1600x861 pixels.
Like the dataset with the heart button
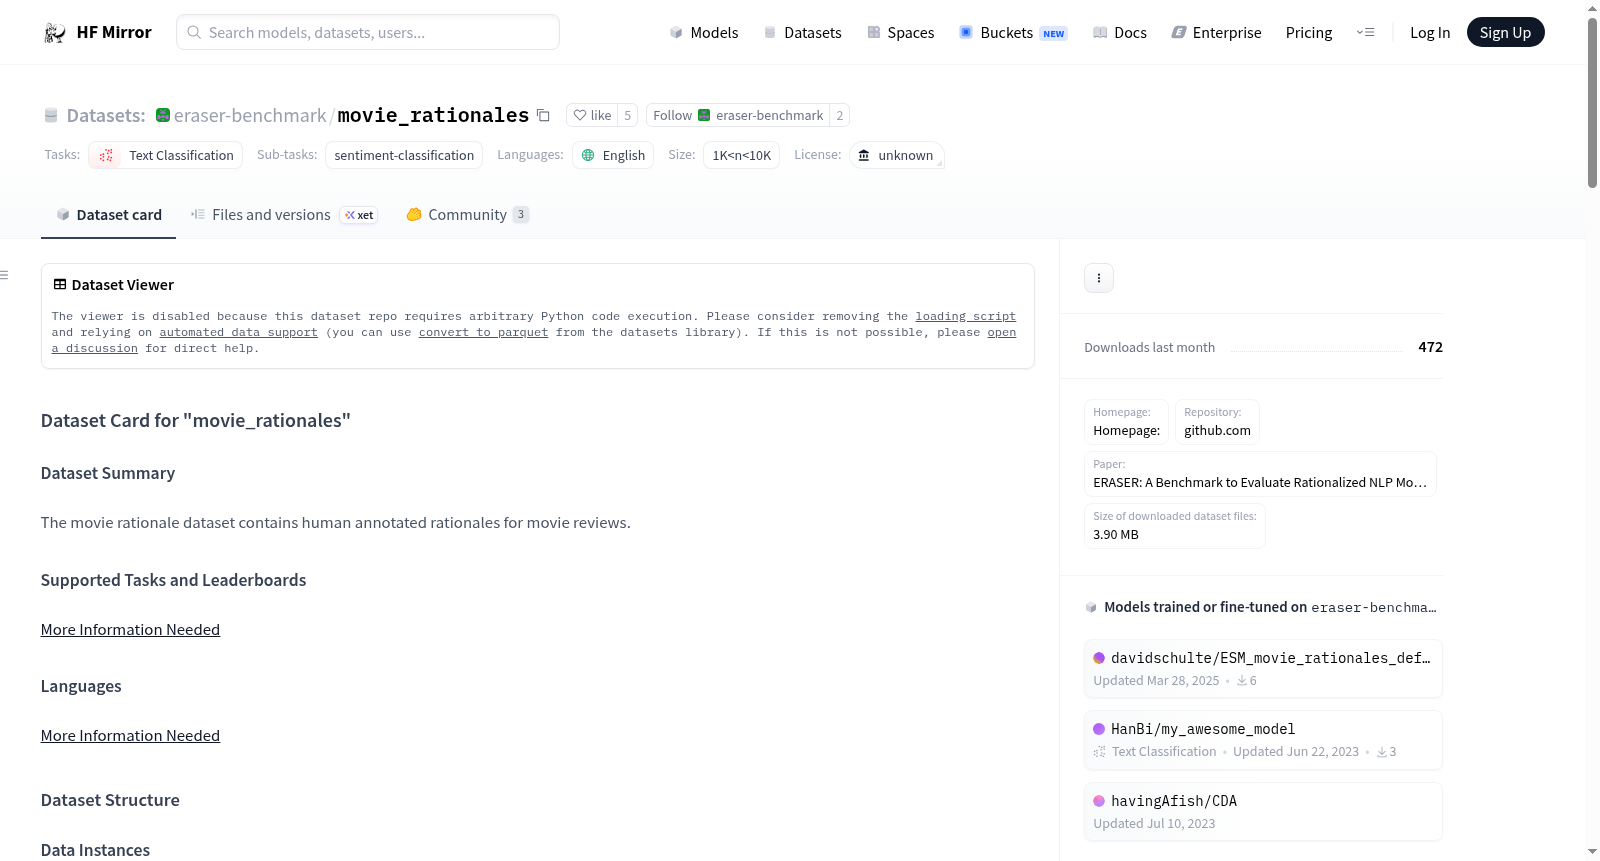tap(592, 115)
